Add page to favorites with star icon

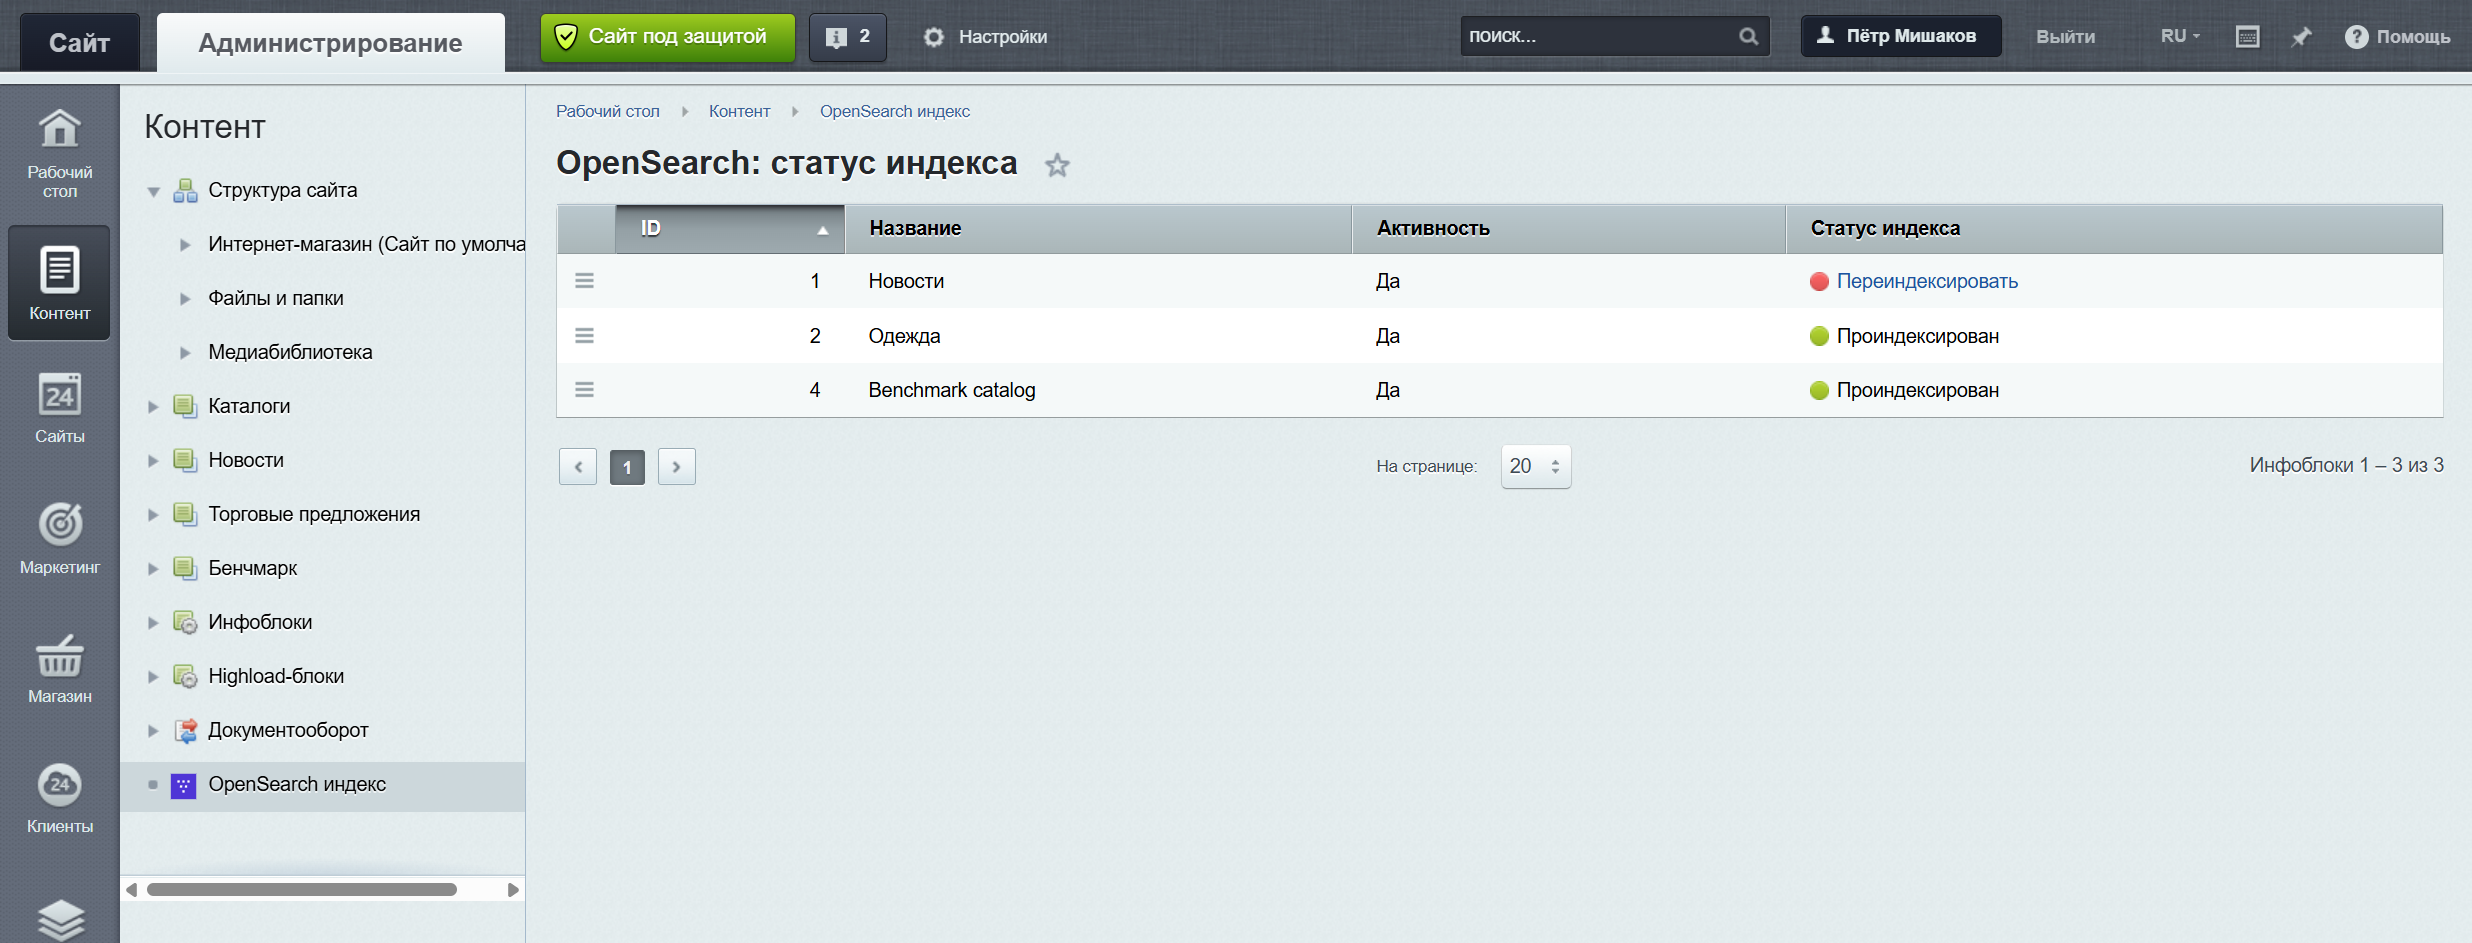(x=1057, y=165)
